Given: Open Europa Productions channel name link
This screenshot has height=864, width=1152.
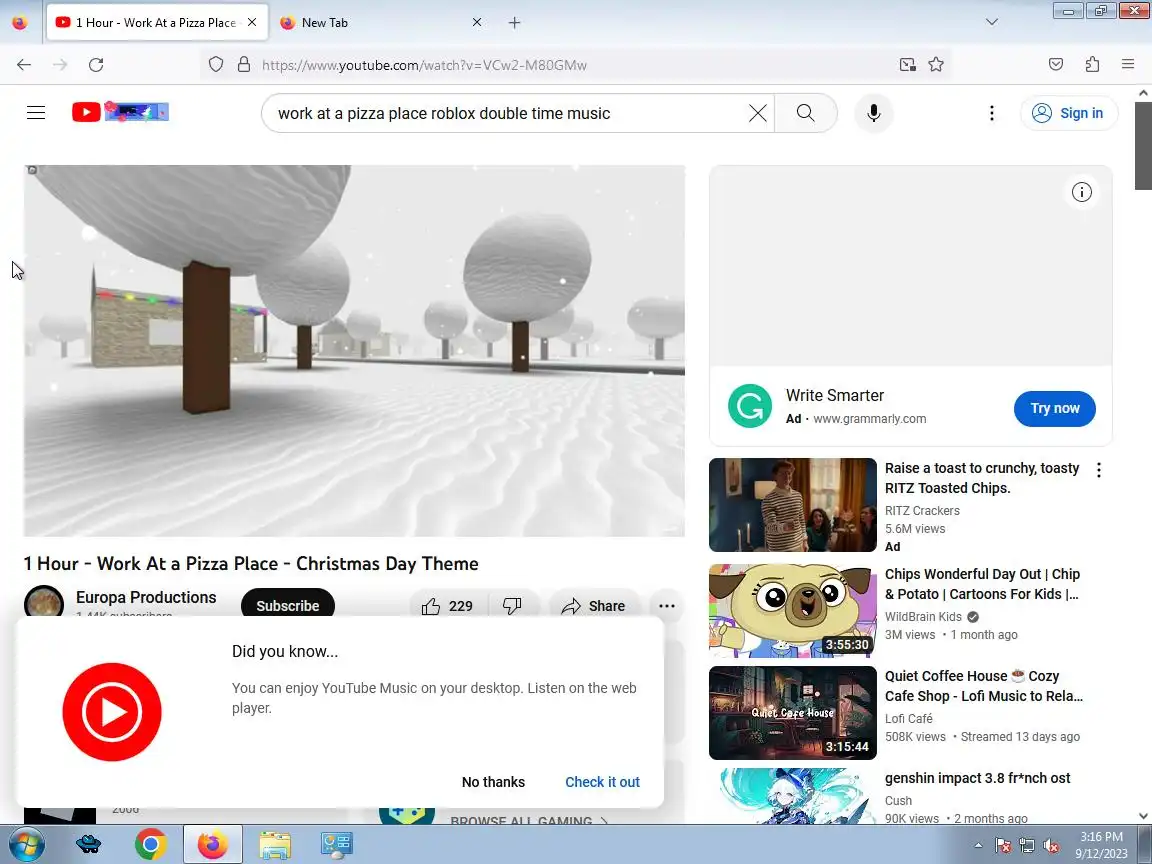Looking at the screenshot, I should [146, 597].
